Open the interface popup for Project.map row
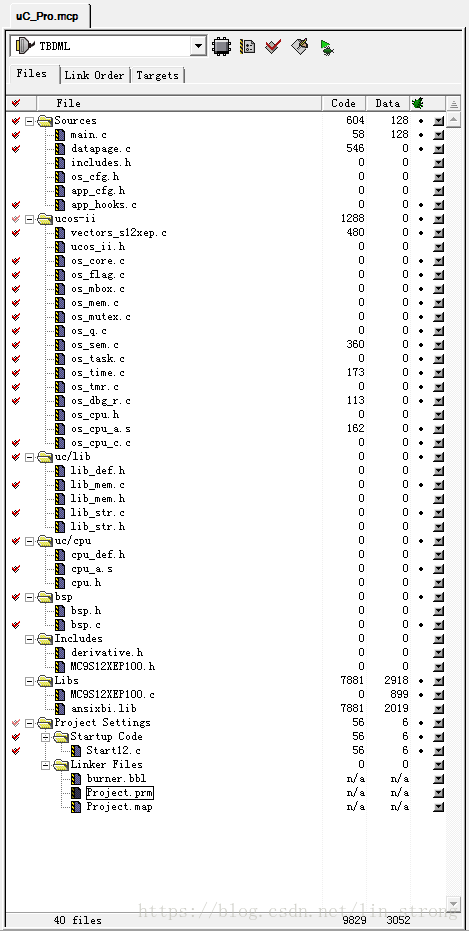The height and width of the screenshot is (931, 469). (438, 807)
